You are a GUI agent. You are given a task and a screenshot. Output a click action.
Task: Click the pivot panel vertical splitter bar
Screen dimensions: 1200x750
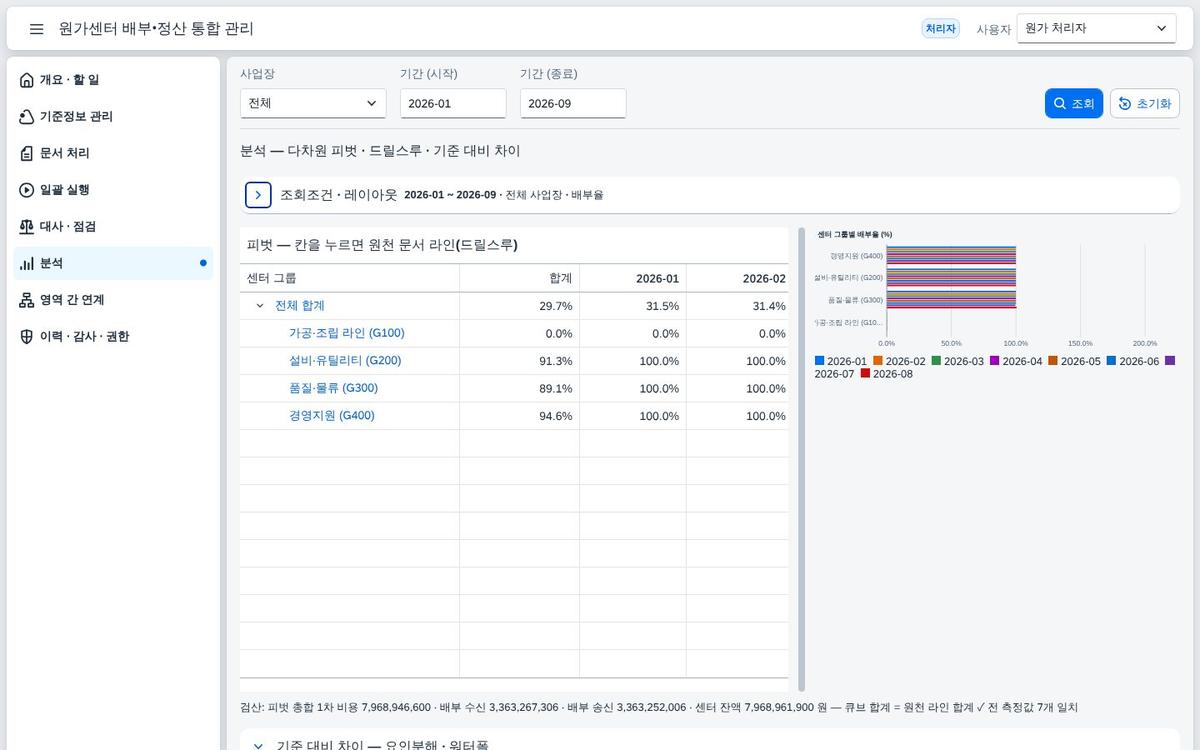point(801,460)
